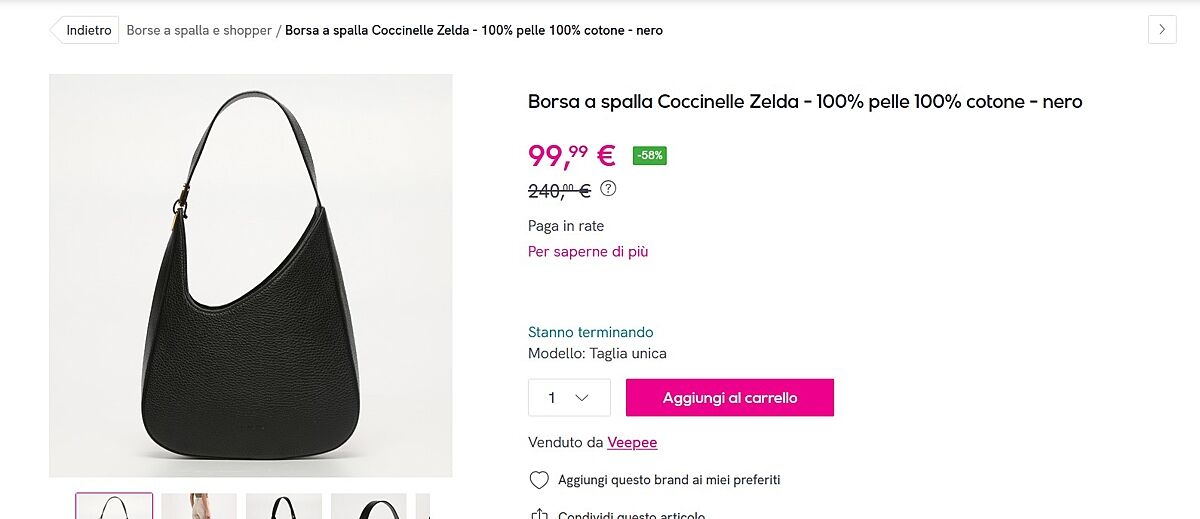Image resolution: width=1200 pixels, height=519 pixels.
Task: Click Aggiungi questo brand ai miei preferiti
Action: tap(669, 480)
